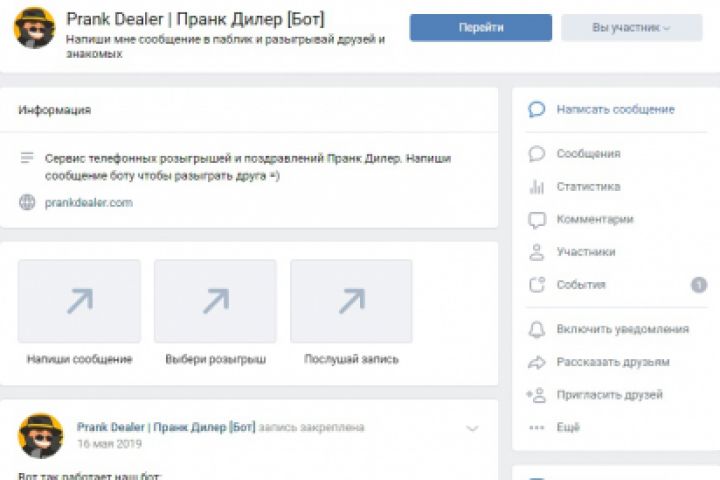Open the События menu entry
The height and width of the screenshot is (480, 720).
pos(581,285)
